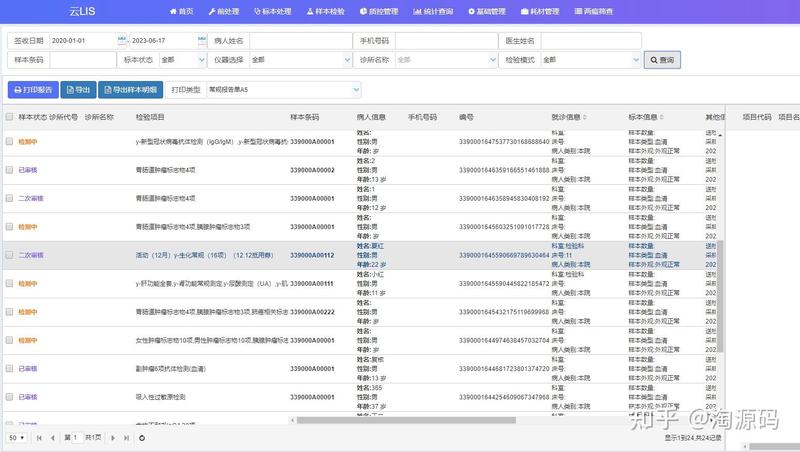The height and width of the screenshot is (452, 800).
Task: Go to the previous page
Action: point(52,438)
